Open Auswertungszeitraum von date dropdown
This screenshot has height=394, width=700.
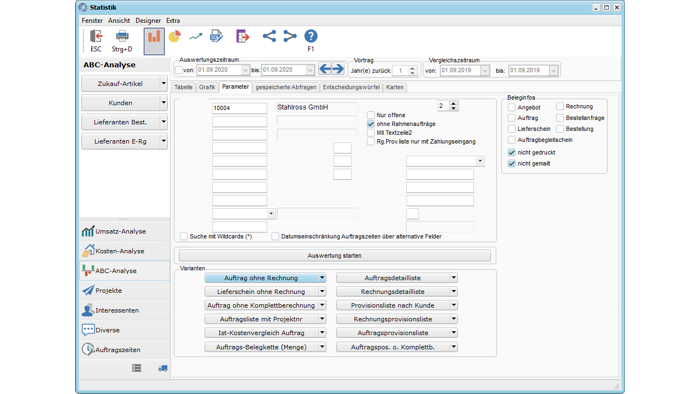(x=245, y=70)
